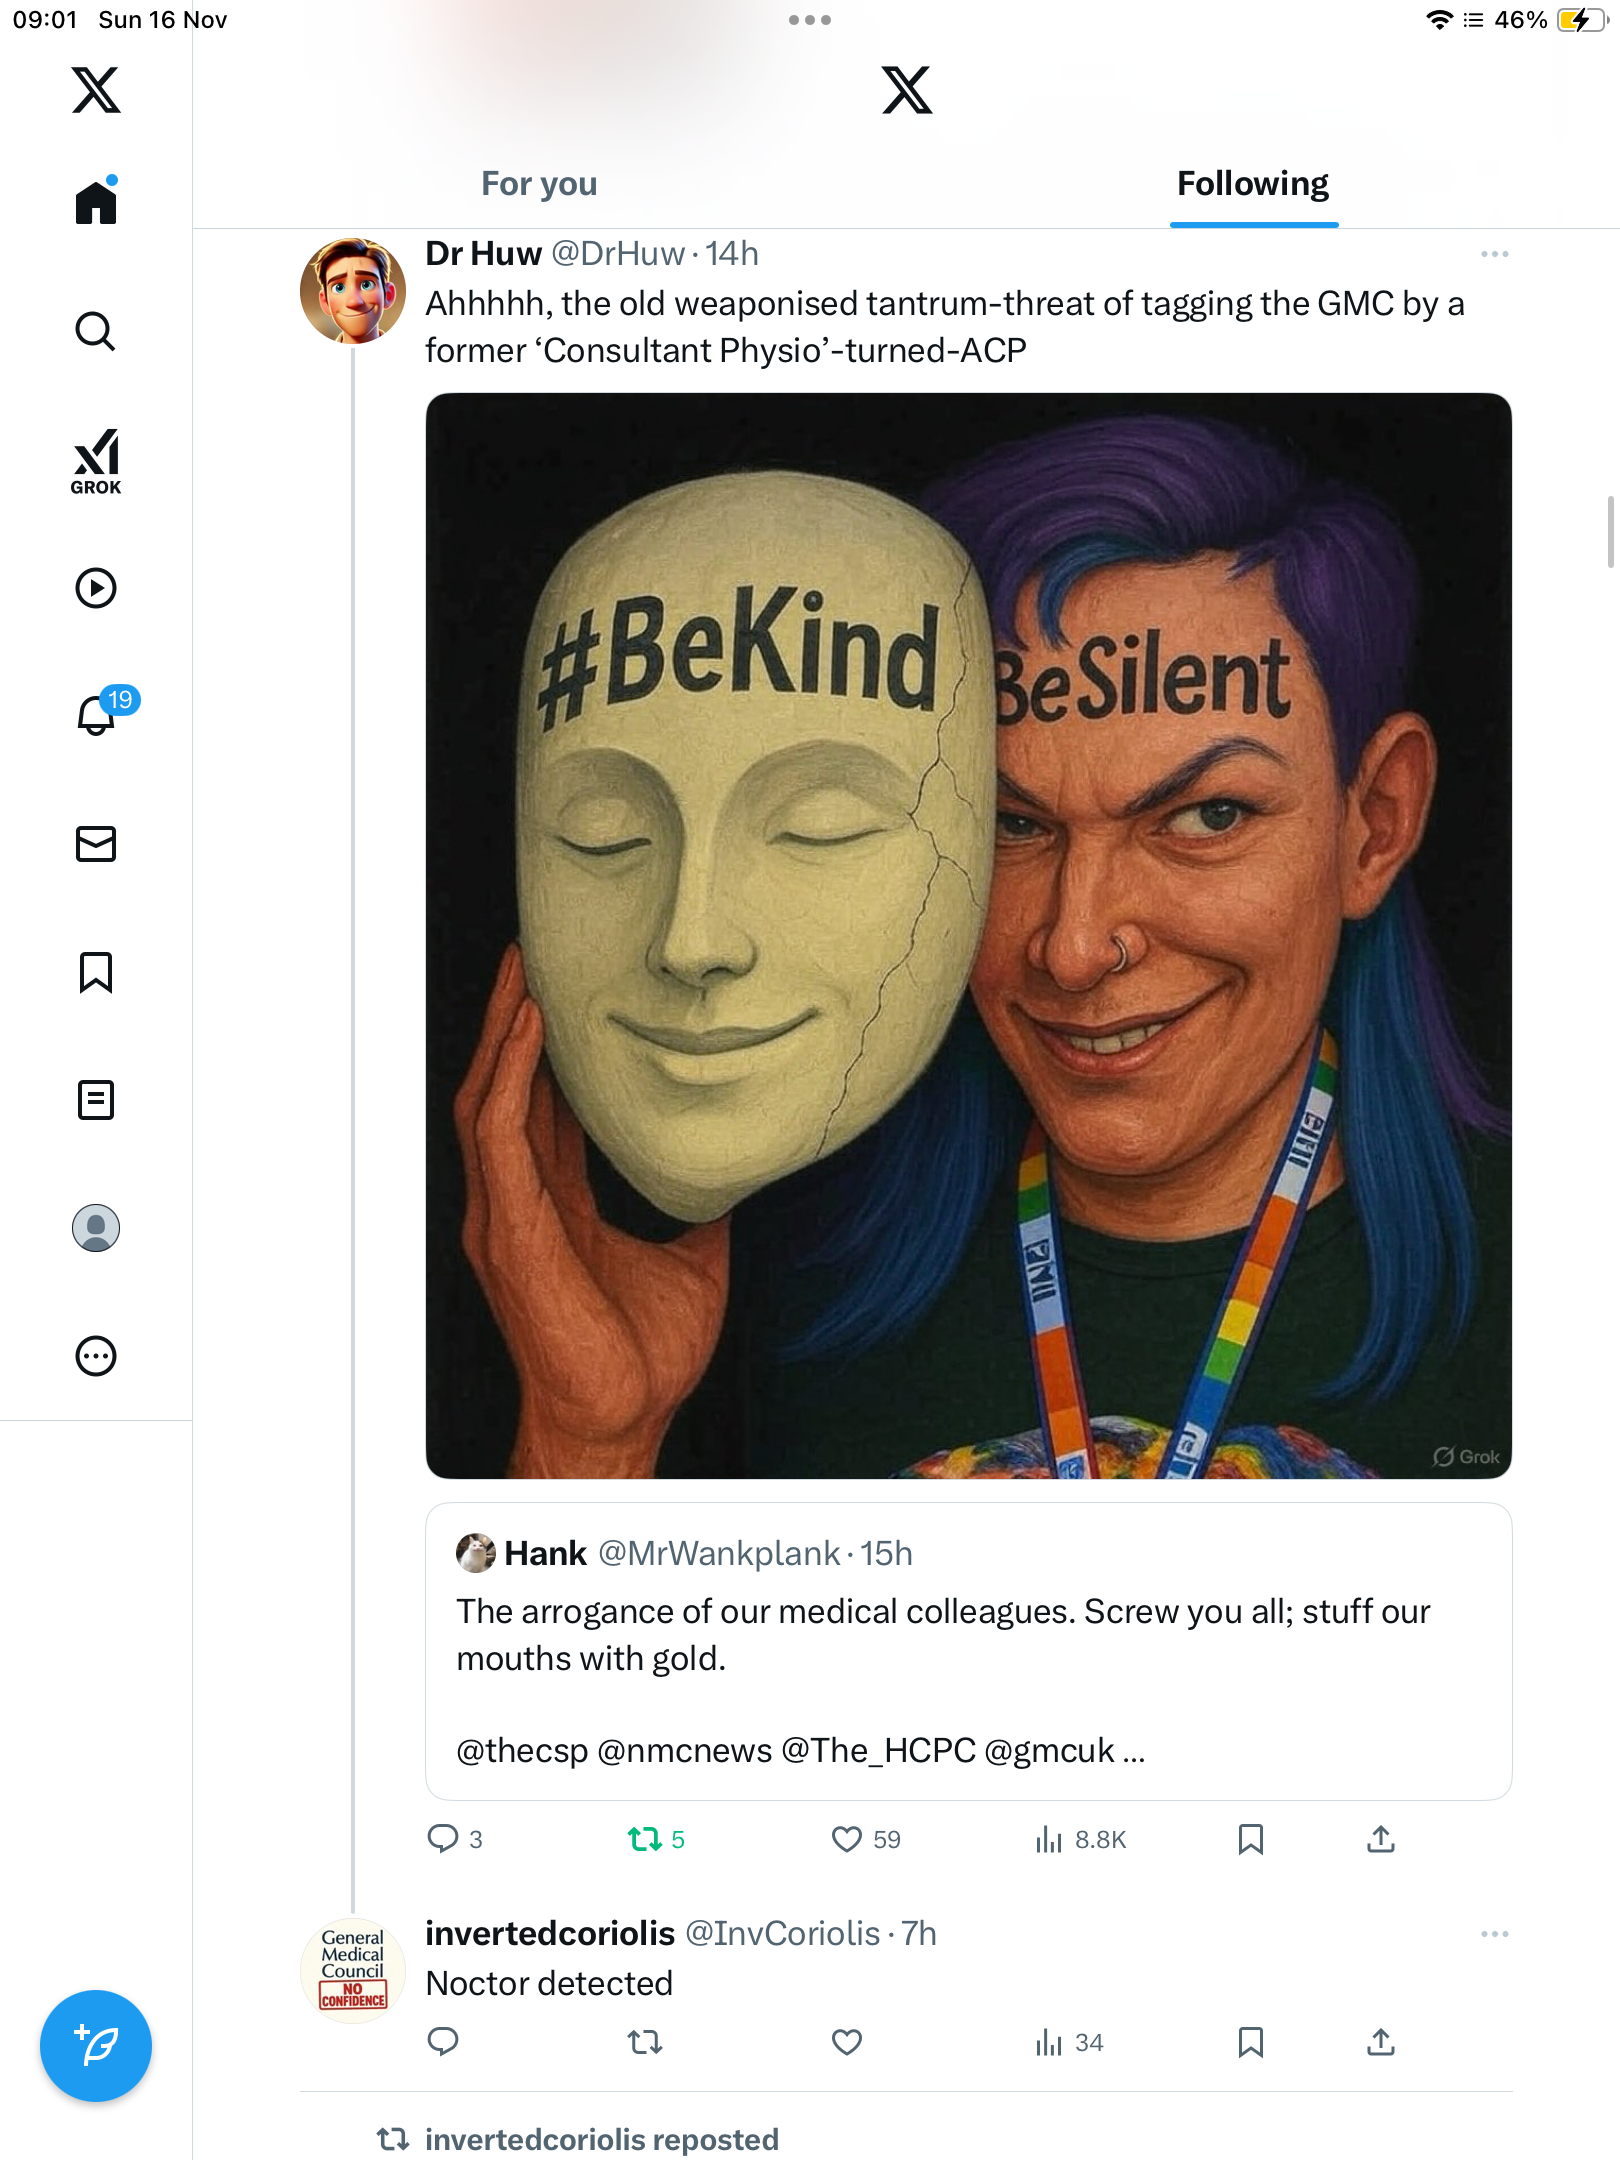1620x2160 pixels.
Task: Open more options on Dr Huw's post
Action: tap(1494, 254)
